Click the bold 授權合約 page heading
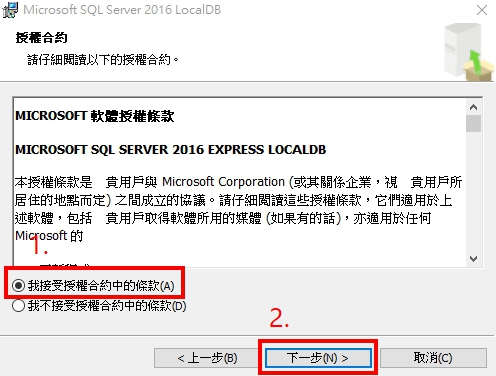Image resolution: width=496 pixels, height=376 pixels. coord(42,38)
